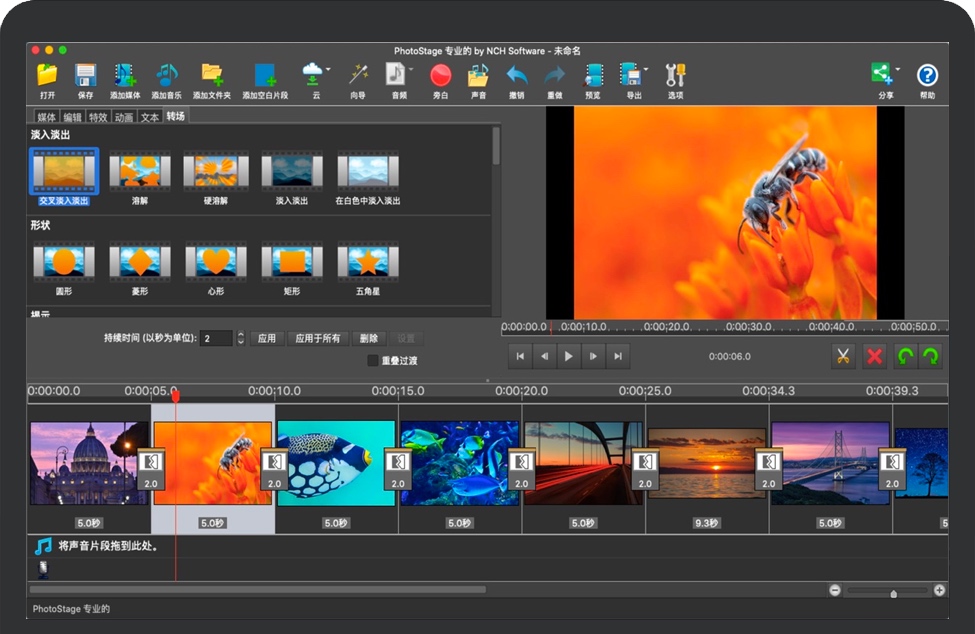Open the 预览 (Preview) tool

(594, 75)
